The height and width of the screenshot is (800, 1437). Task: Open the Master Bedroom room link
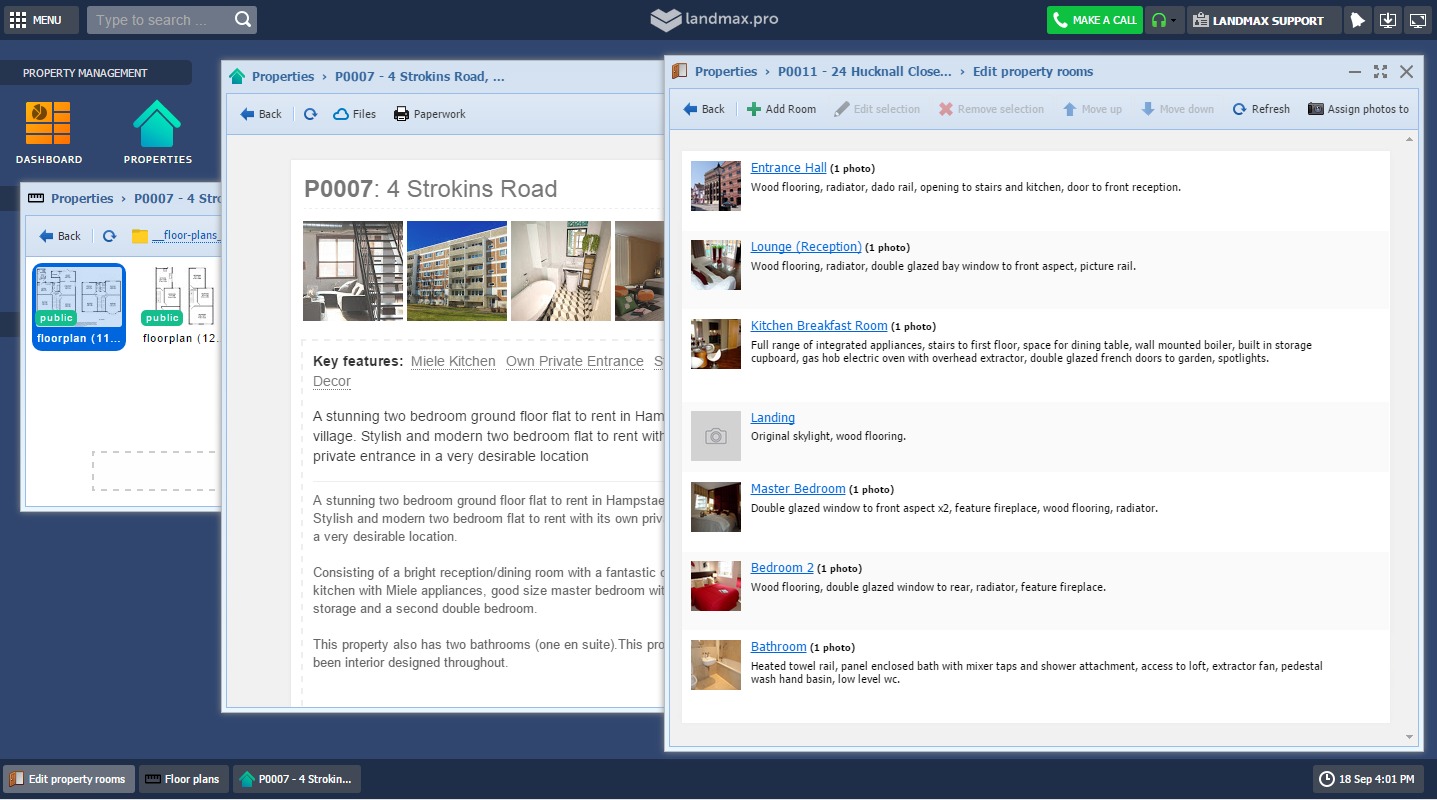(797, 489)
